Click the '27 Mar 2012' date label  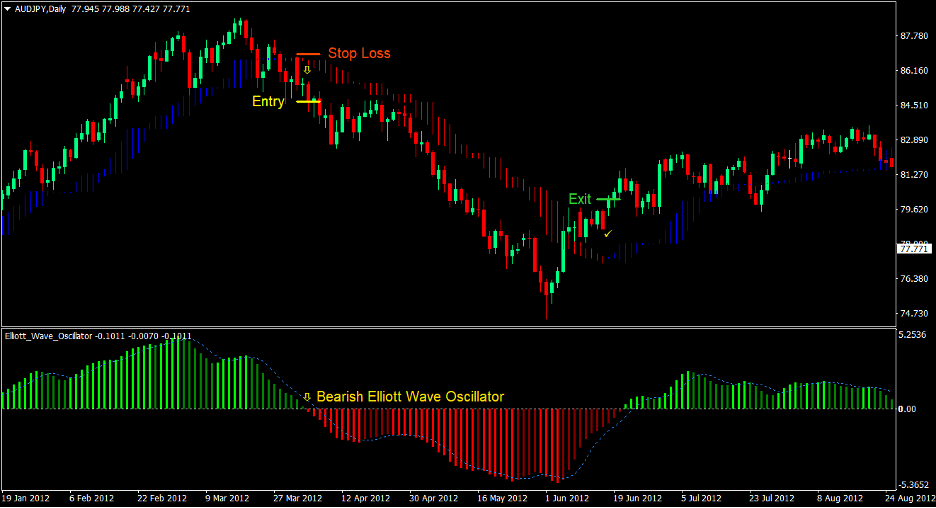tap(297, 498)
